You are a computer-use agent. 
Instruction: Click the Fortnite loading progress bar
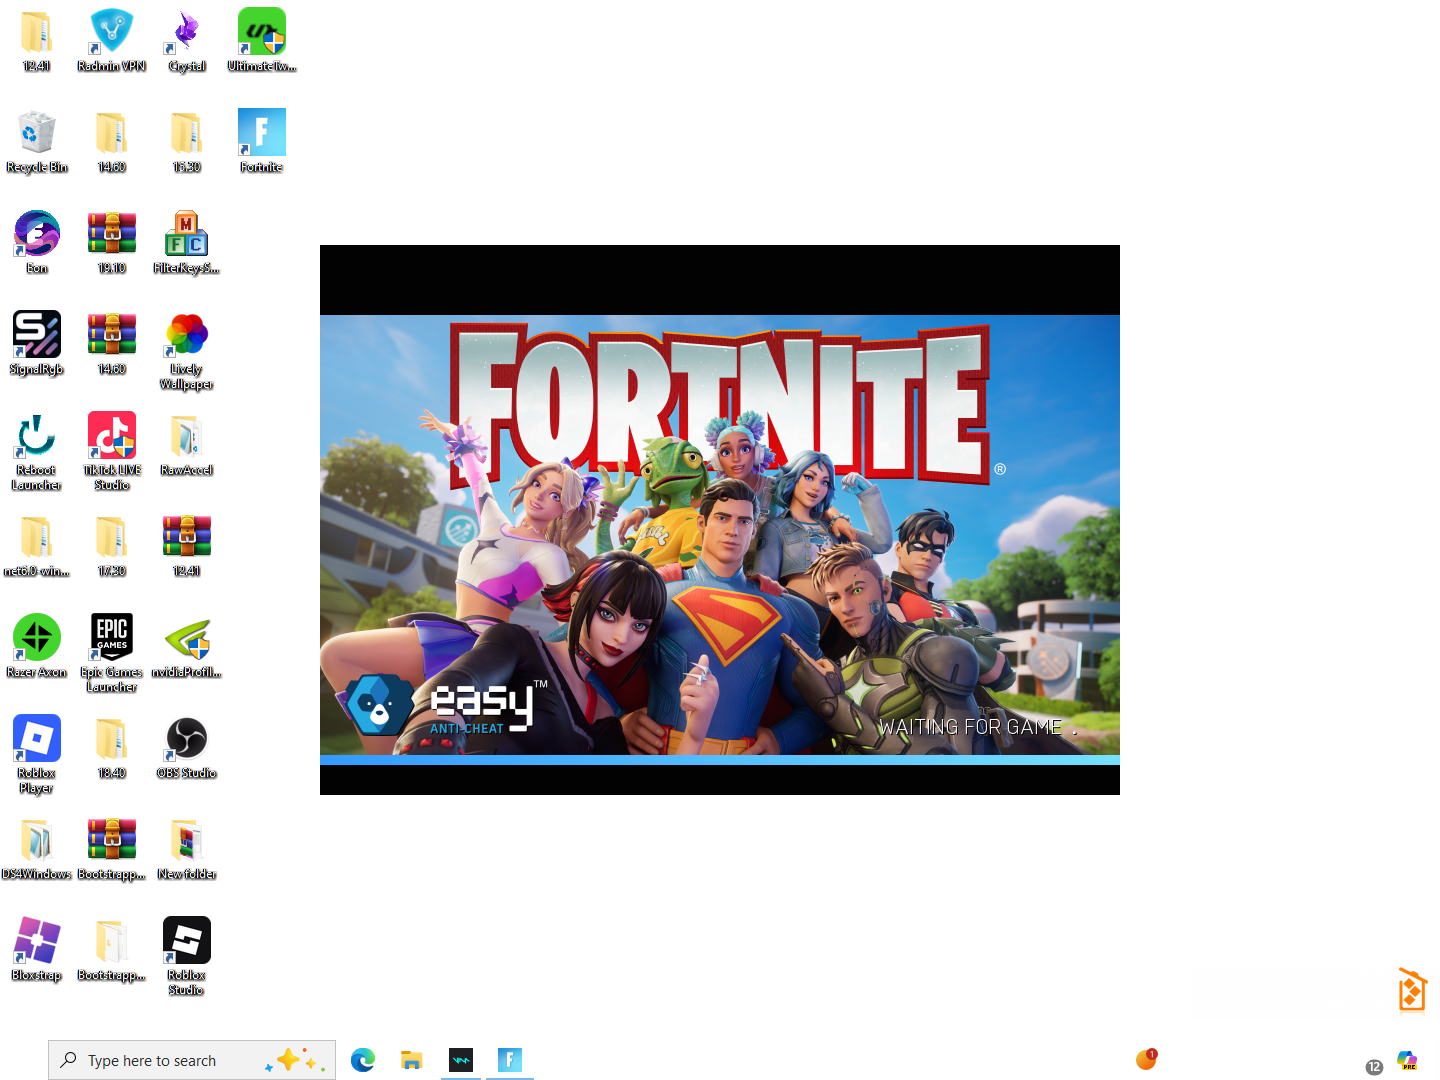[x=720, y=760]
